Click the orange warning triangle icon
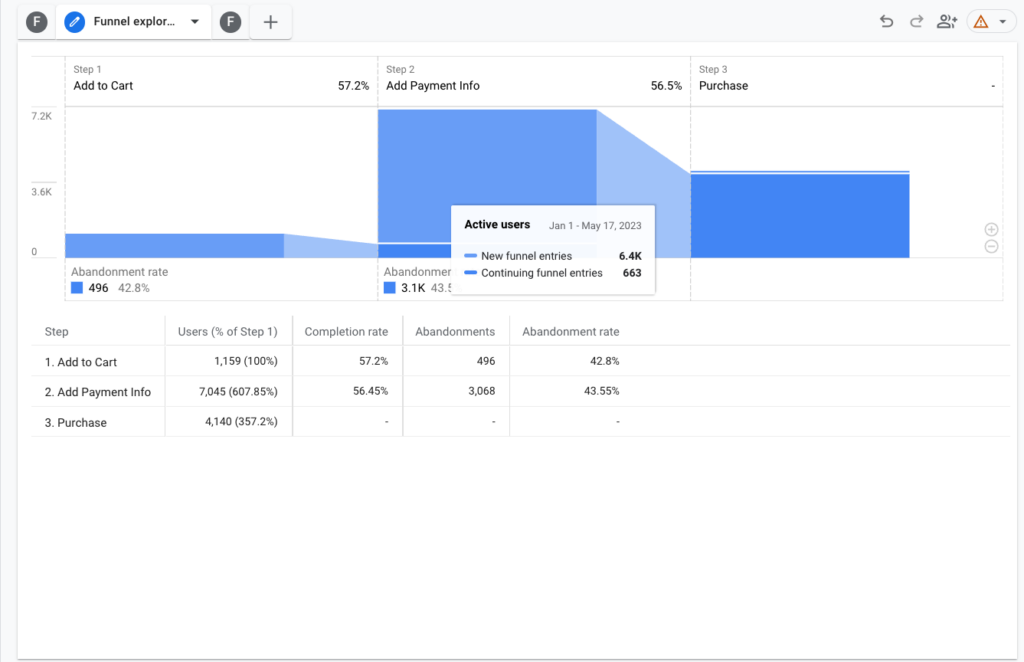 click(x=981, y=22)
